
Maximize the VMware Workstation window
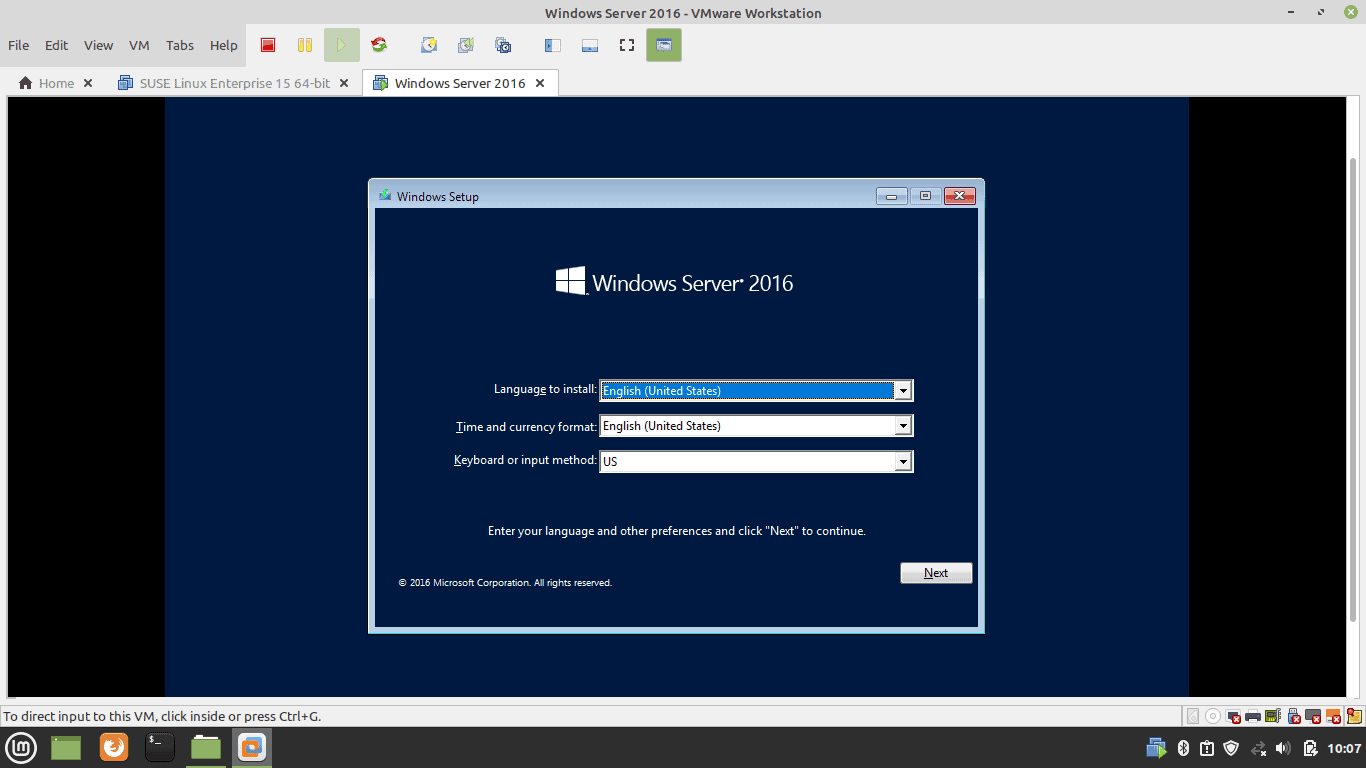point(1321,13)
